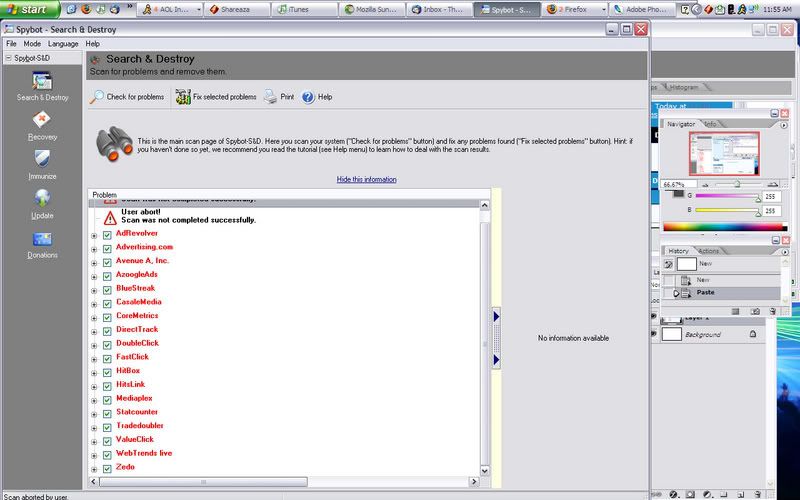Viewport: 800px width, 500px height.
Task: Open the Language menu
Action: coord(63,44)
